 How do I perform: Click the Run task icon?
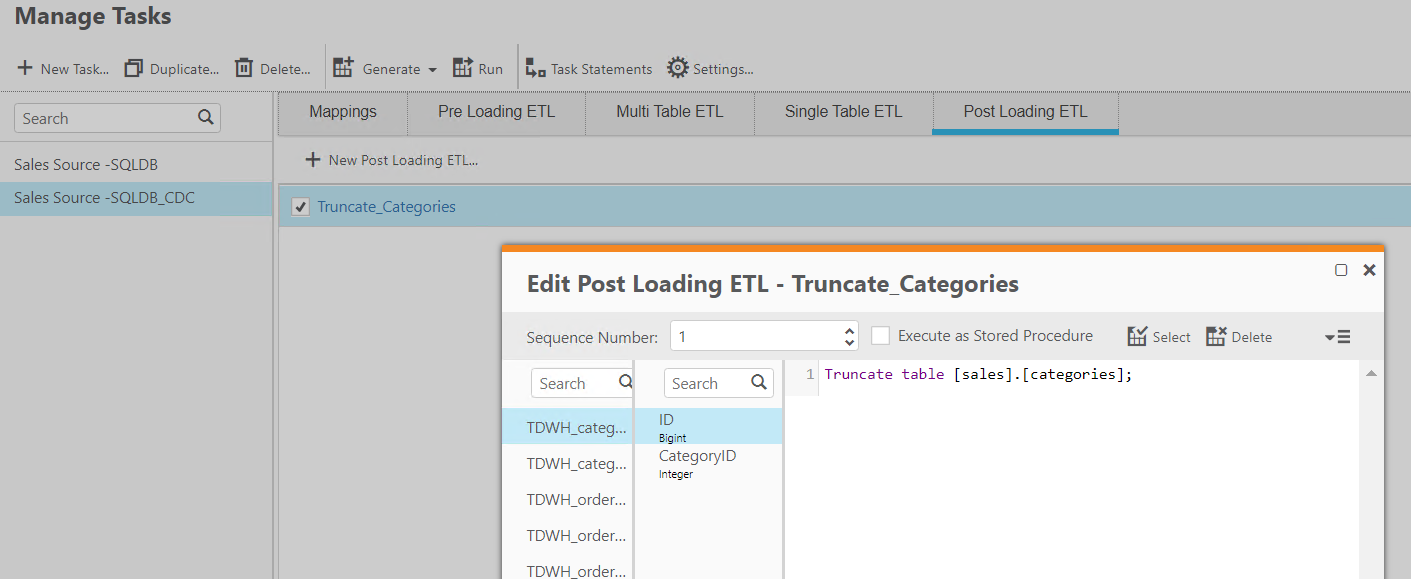point(463,68)
